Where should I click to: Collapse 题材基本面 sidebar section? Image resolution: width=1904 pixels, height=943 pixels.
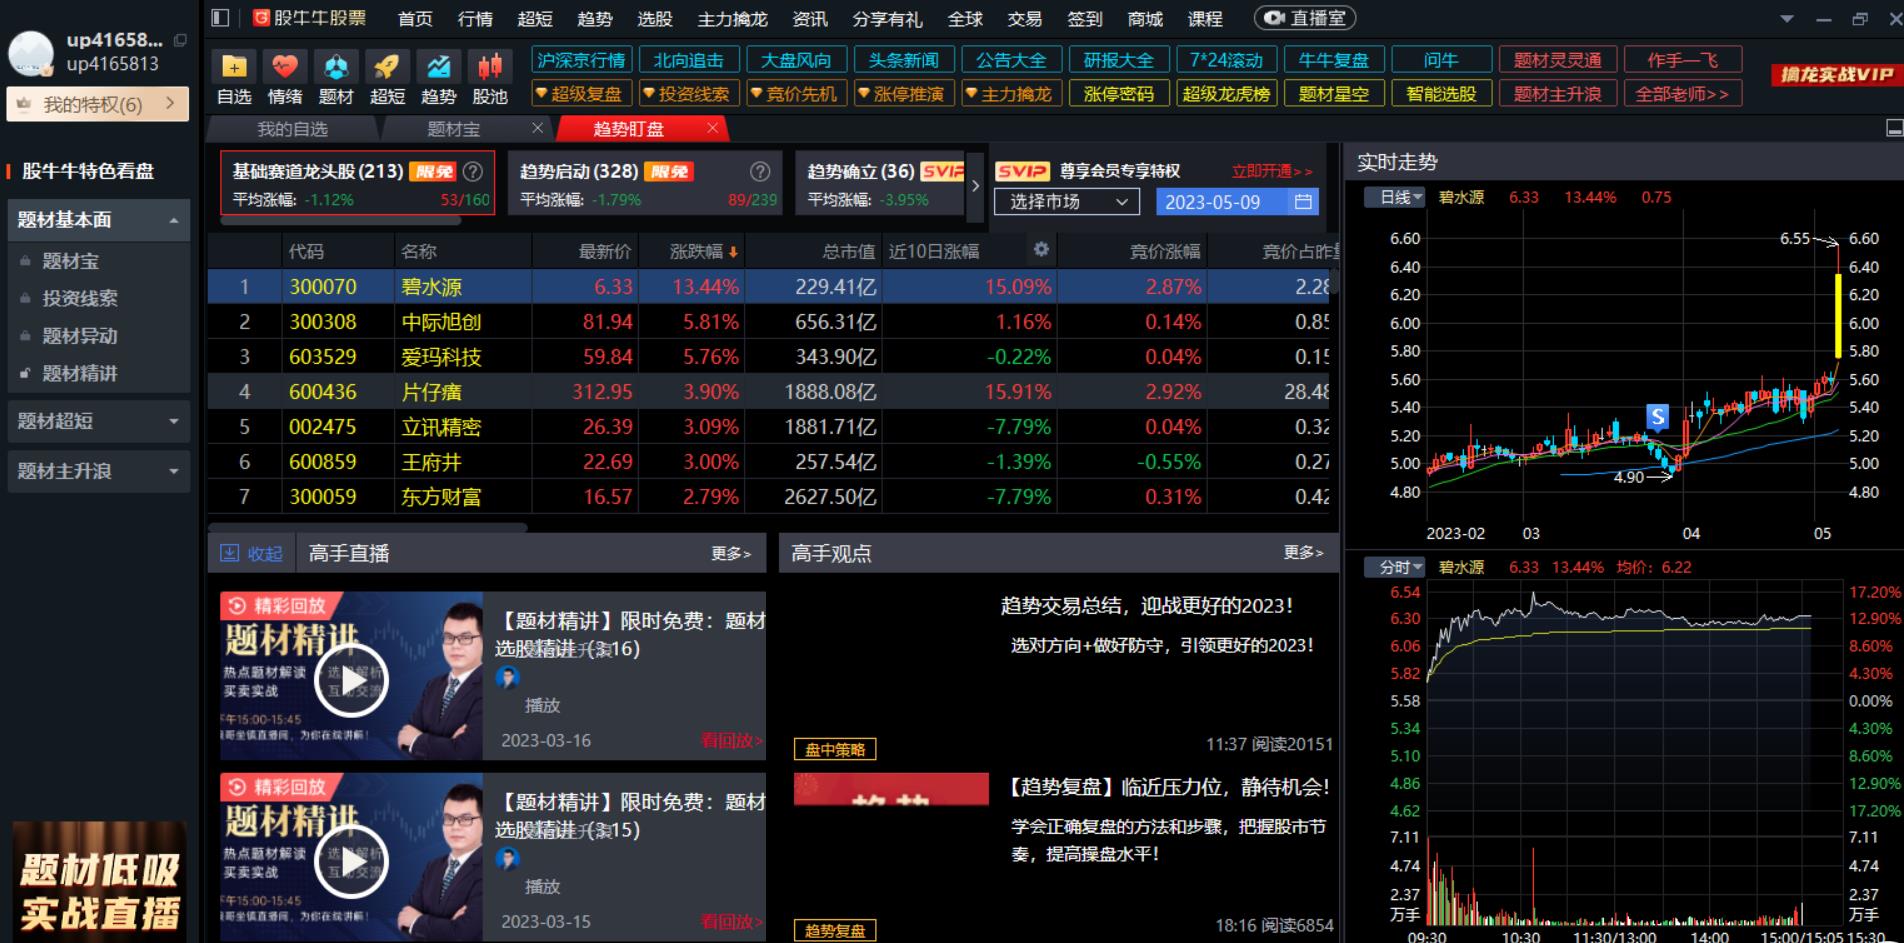coord(98,220)
